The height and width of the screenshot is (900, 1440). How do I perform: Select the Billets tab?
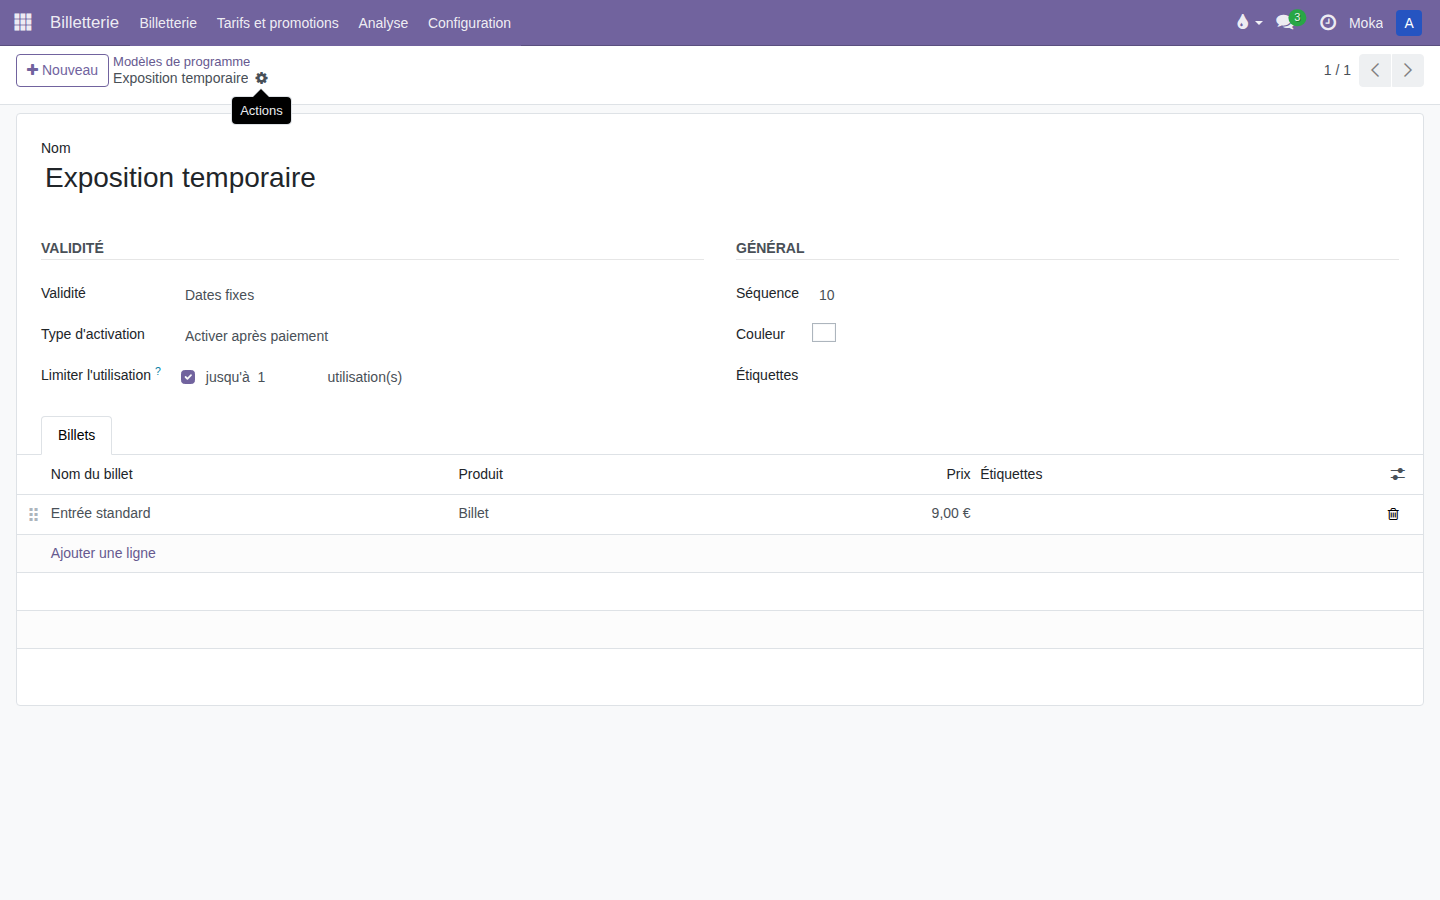click(76, 435)
